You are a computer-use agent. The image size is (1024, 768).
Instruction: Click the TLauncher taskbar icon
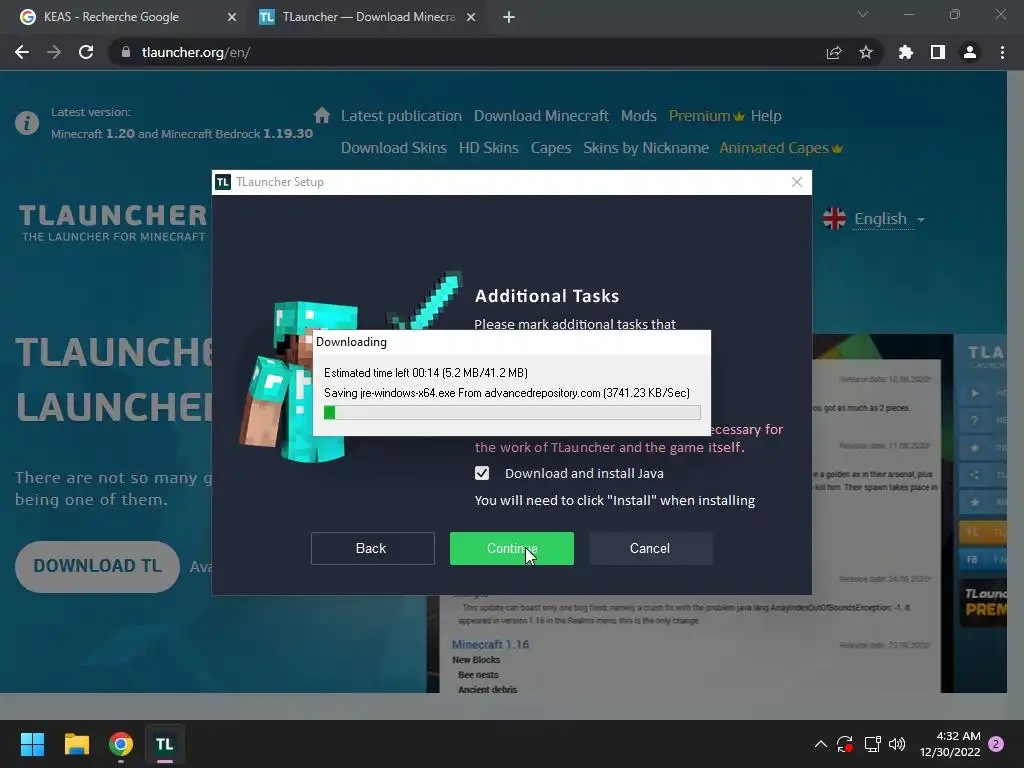tap(165, 744)
